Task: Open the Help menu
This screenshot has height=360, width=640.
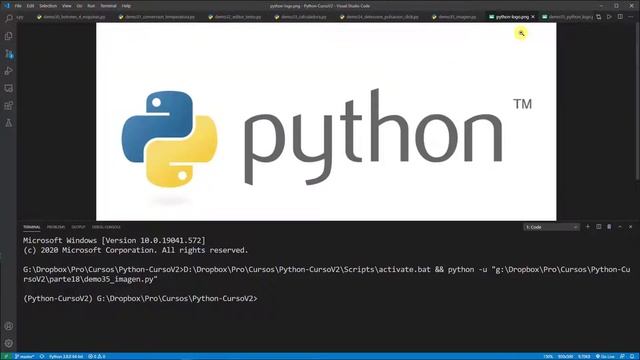Action: 126,6
